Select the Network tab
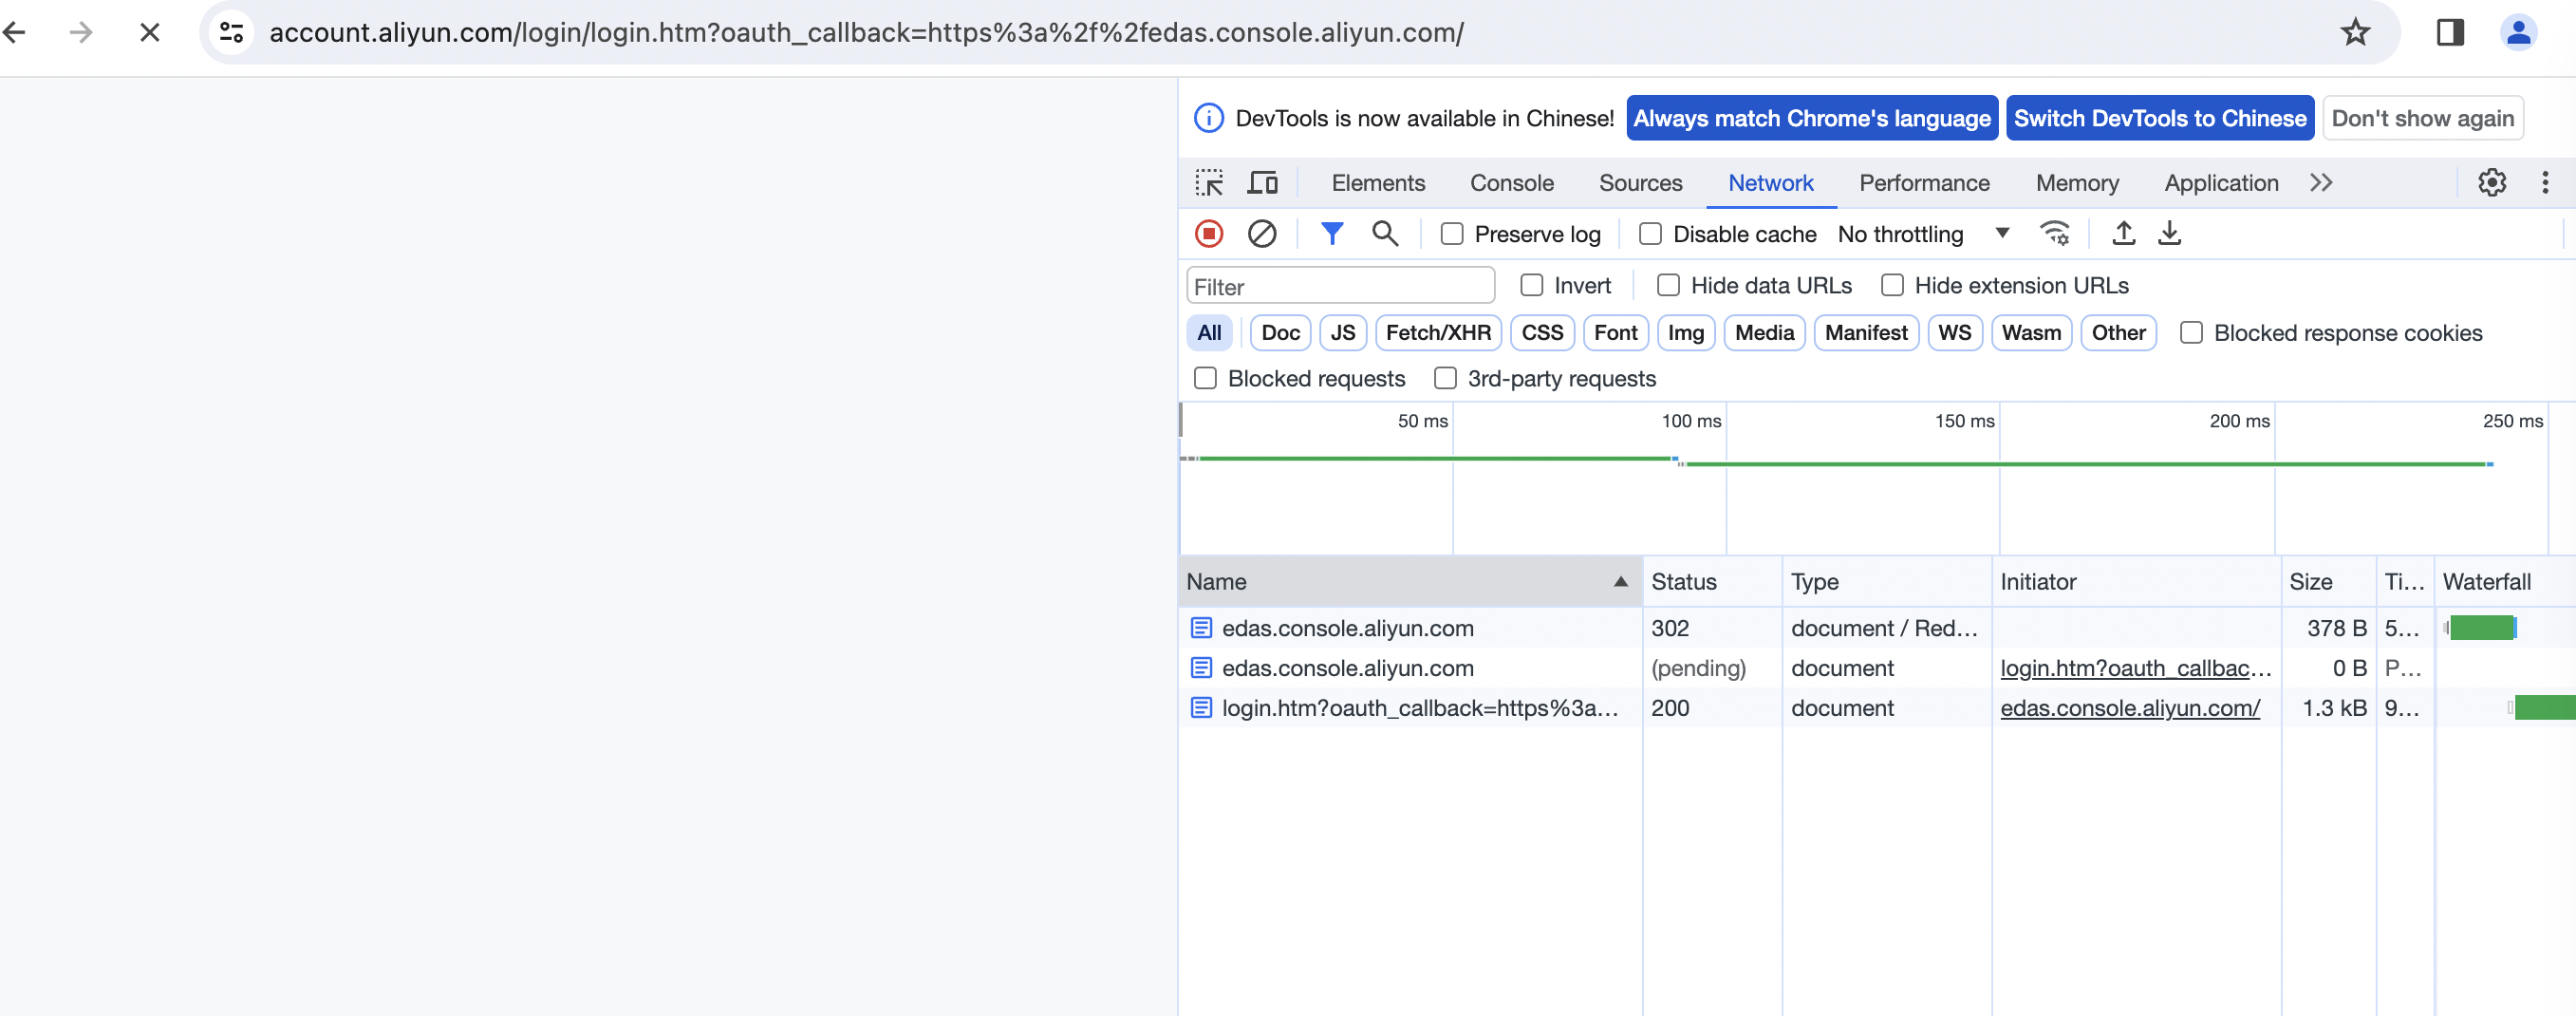Image resolution: width=2576 pixels, height=1016 pixels. 1770,183
